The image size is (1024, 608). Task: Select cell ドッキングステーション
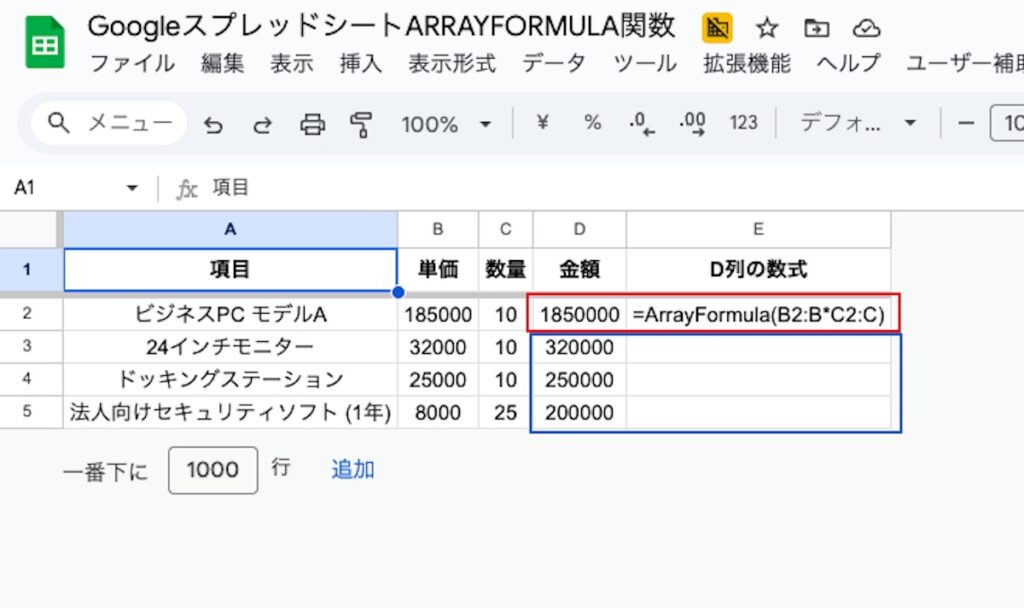point(230,379)
